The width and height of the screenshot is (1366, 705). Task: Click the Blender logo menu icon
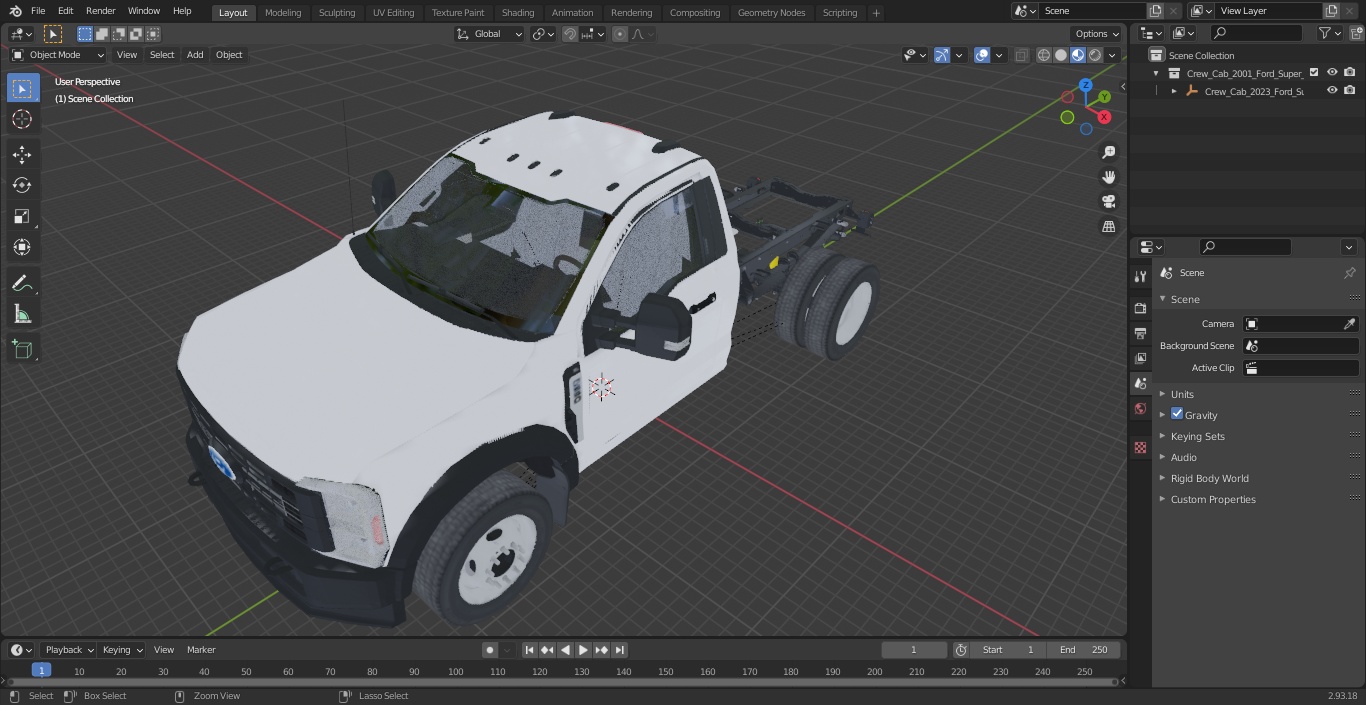[16, 11]
